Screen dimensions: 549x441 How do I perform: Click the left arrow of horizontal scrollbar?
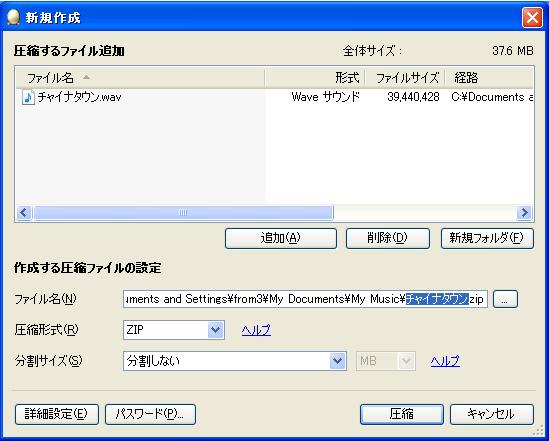coord(24,212)
